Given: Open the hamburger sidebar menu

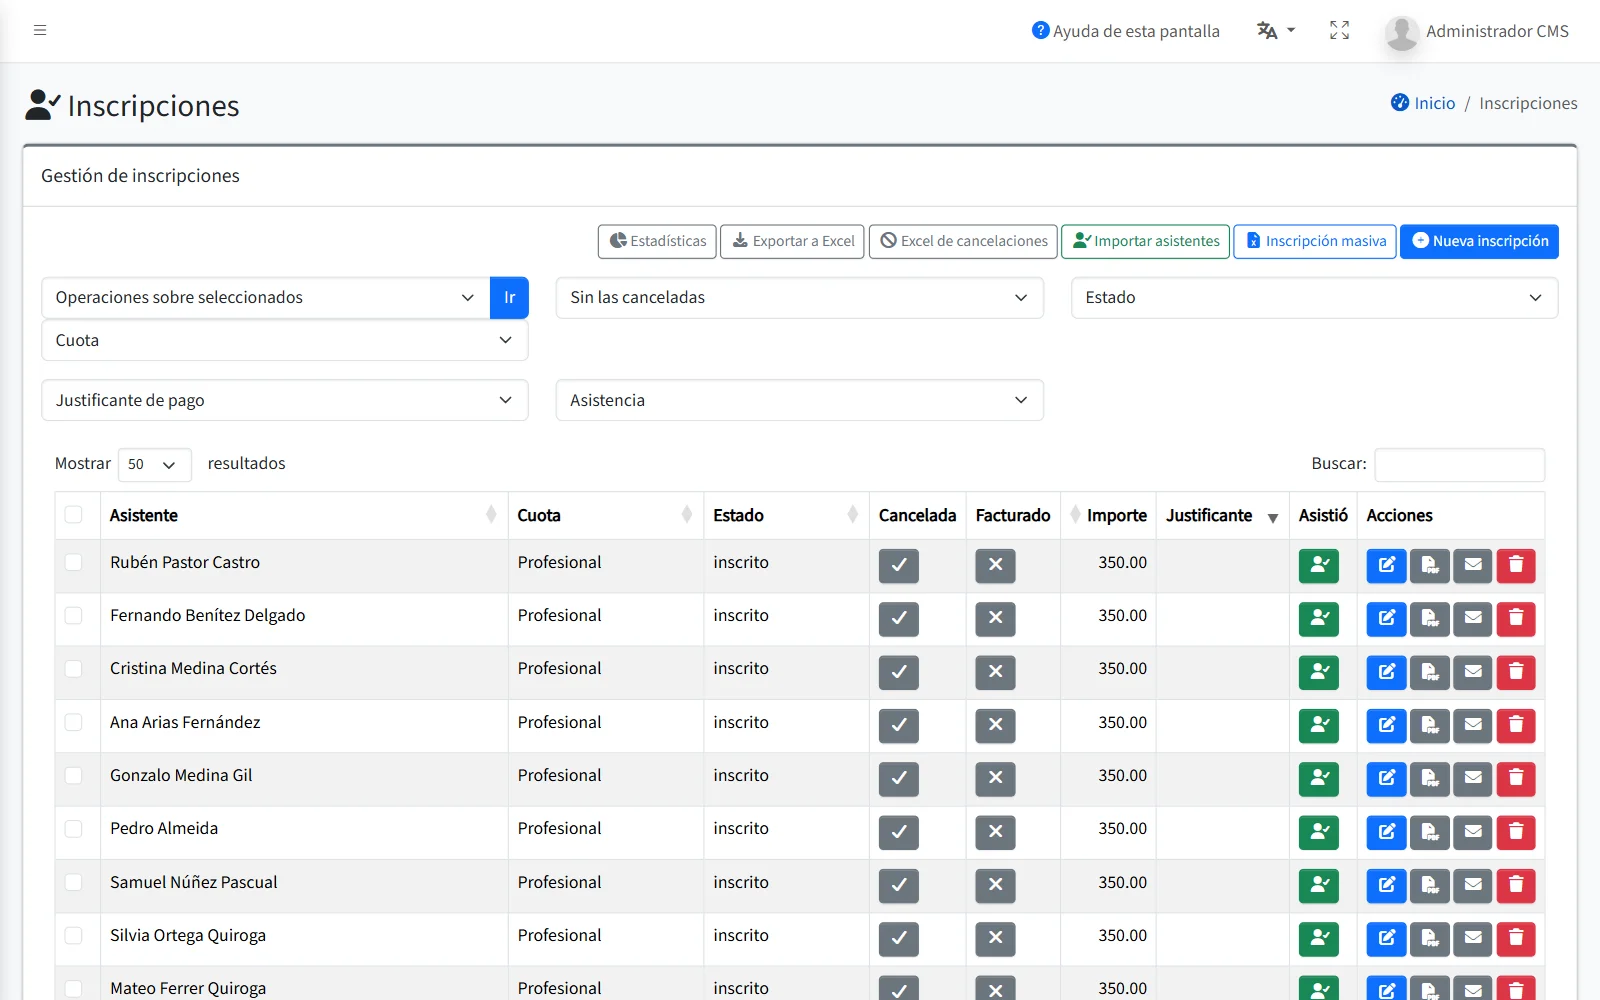Looking at the screenshot, I should pyautogui.click(x=40, y=30).
